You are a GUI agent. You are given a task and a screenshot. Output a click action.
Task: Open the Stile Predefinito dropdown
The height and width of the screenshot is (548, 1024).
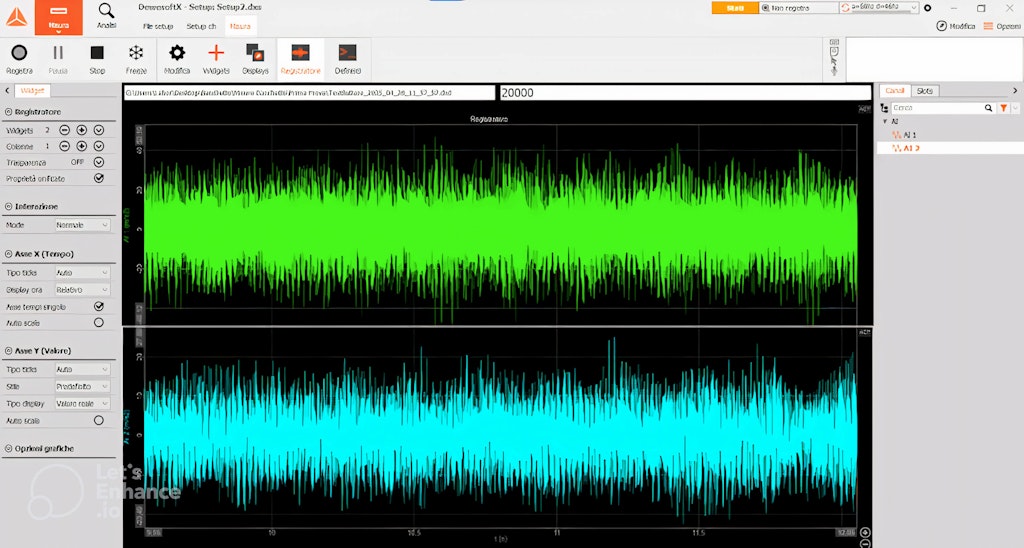pyautogui.click(x=82, y=386)
